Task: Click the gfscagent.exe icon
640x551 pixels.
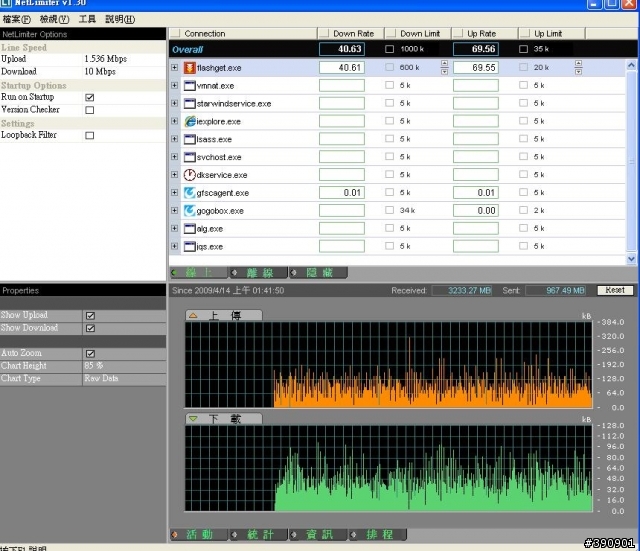Action: pos(189,193)
